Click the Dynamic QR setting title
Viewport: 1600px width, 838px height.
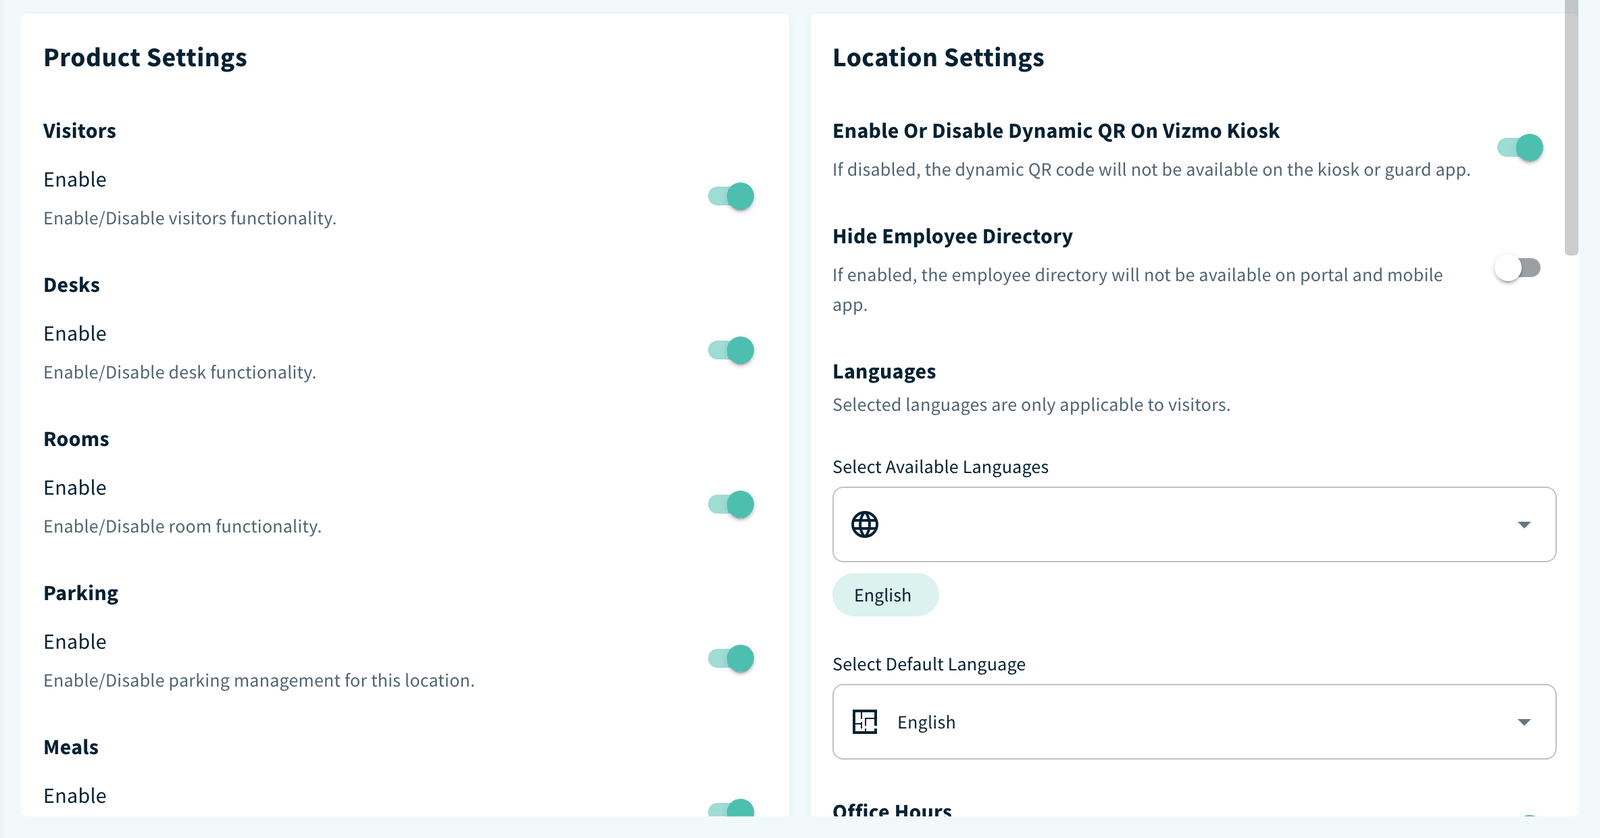pos(1056,131)
